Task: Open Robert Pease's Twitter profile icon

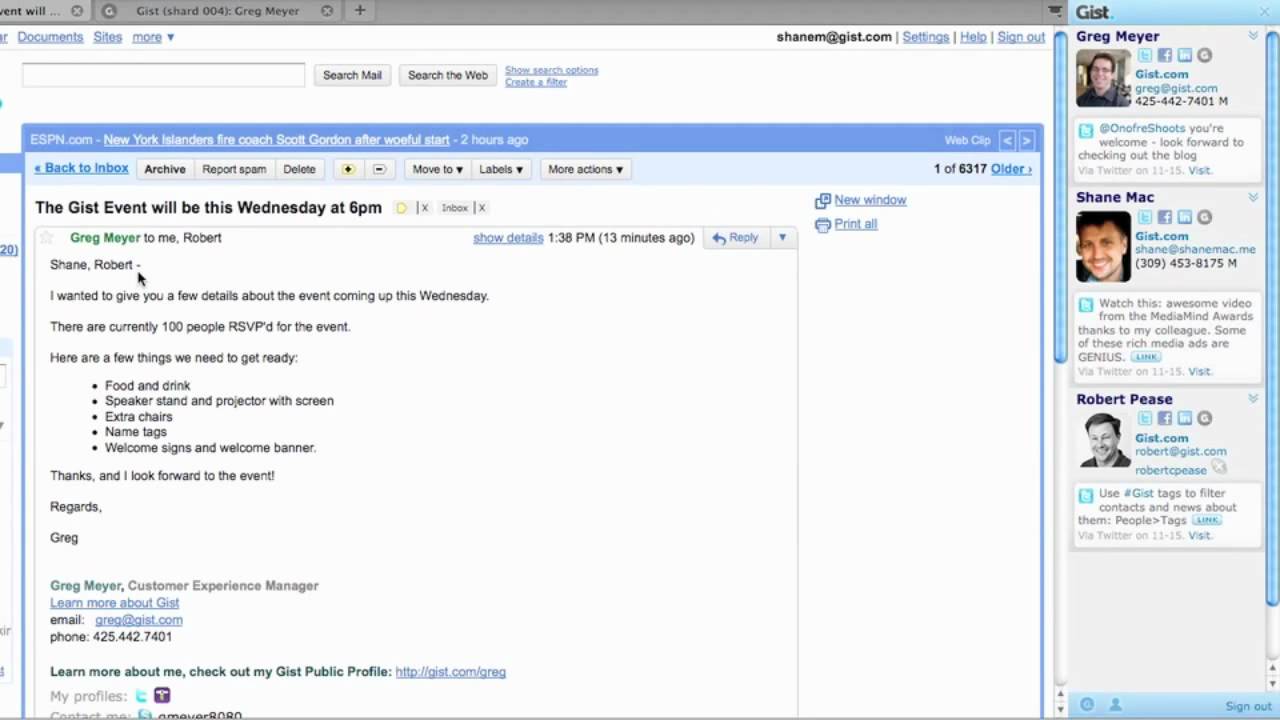Action: 1145,419
